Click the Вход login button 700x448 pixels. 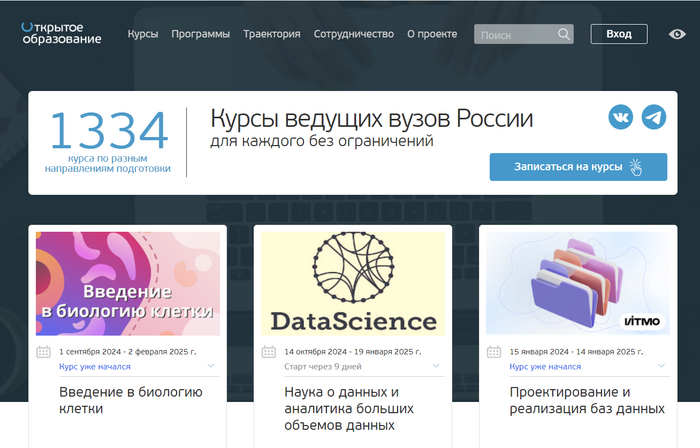[619, 34]
